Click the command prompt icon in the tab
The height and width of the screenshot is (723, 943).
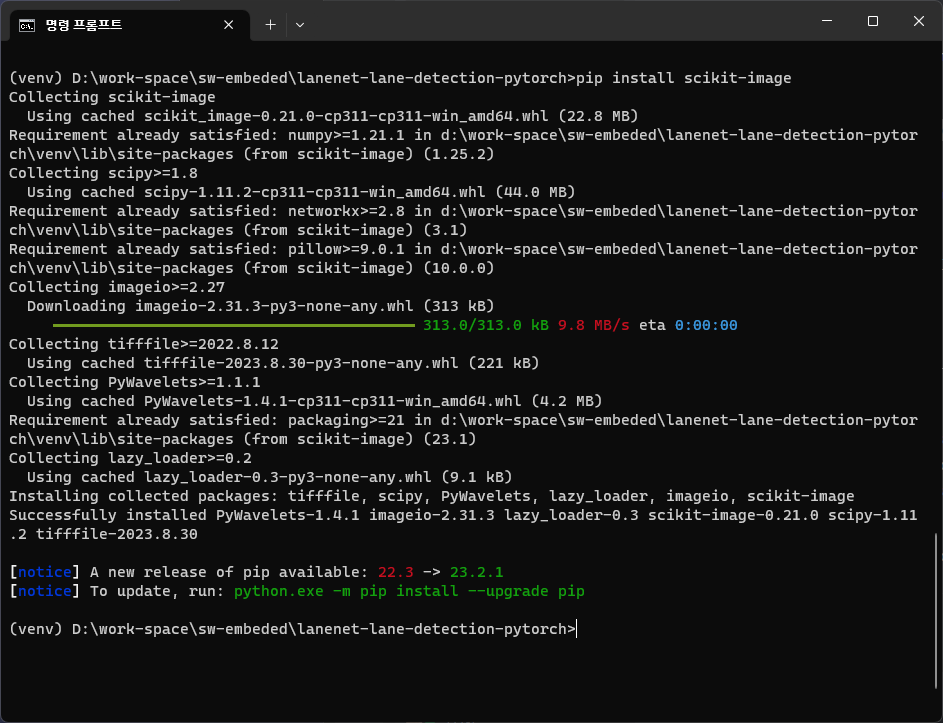(x=26, y=25)
